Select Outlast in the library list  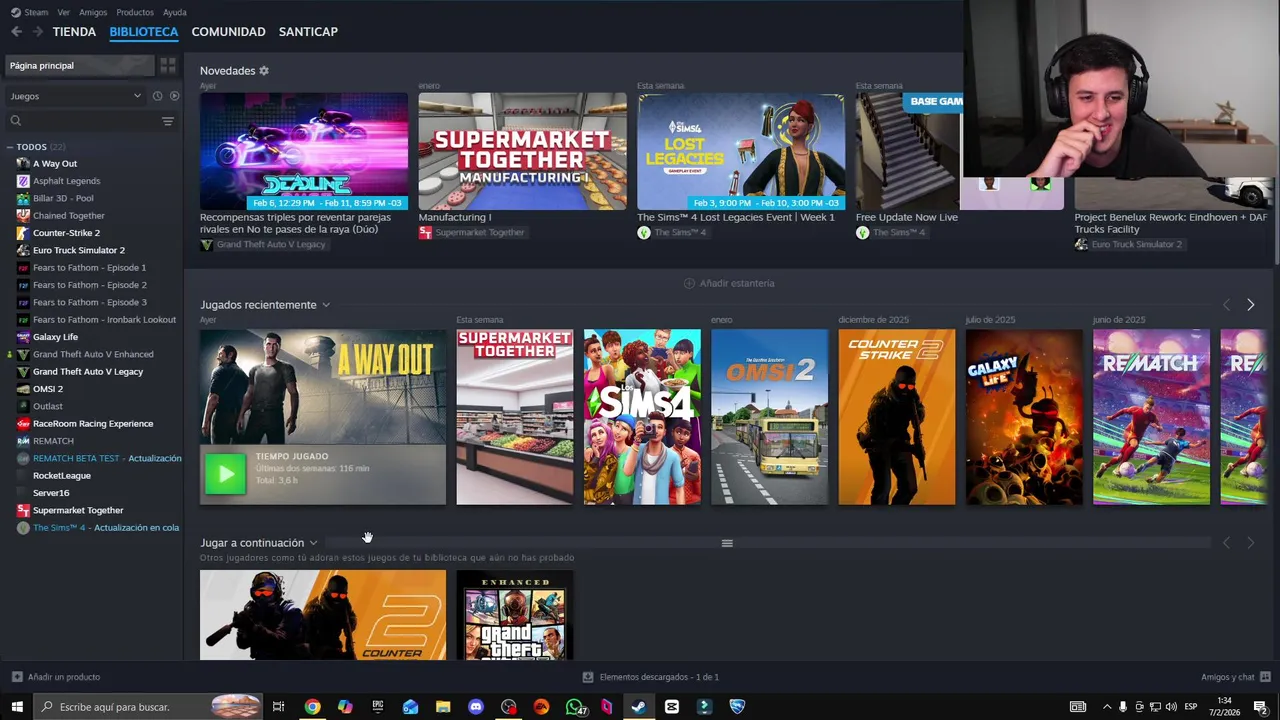click(x=47, y=406)
